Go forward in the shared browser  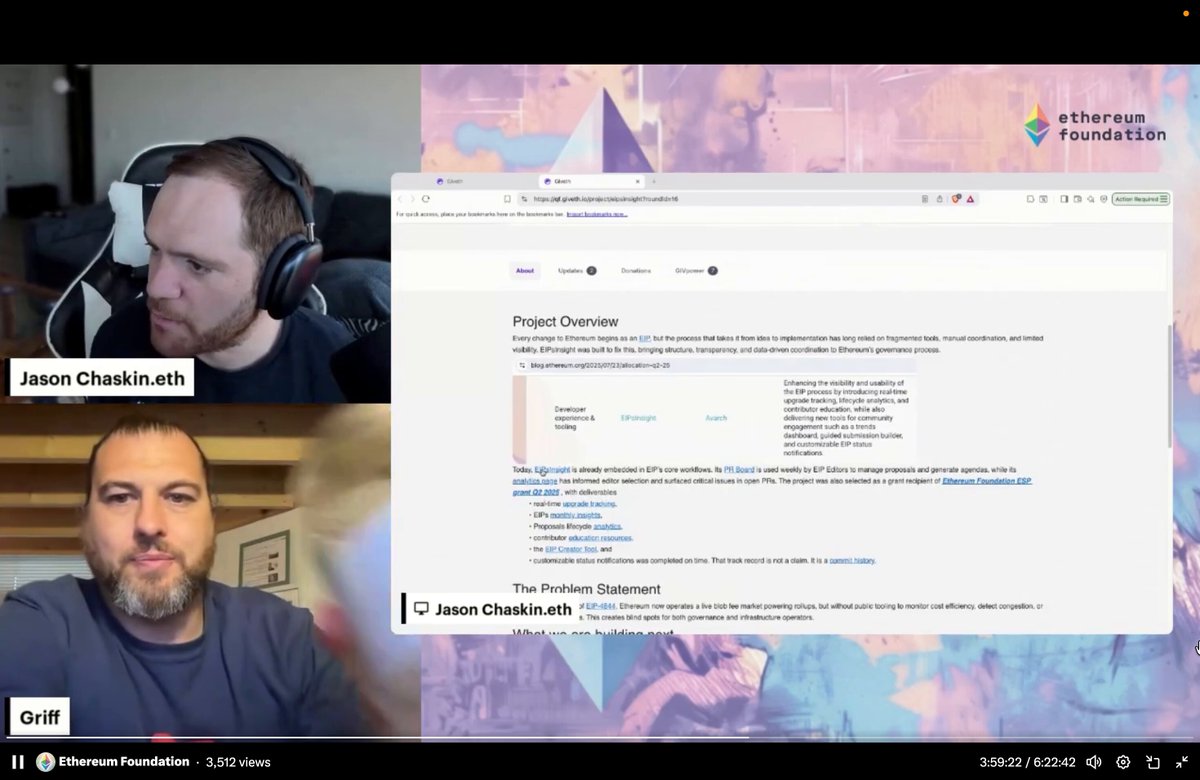pos(413,199)
